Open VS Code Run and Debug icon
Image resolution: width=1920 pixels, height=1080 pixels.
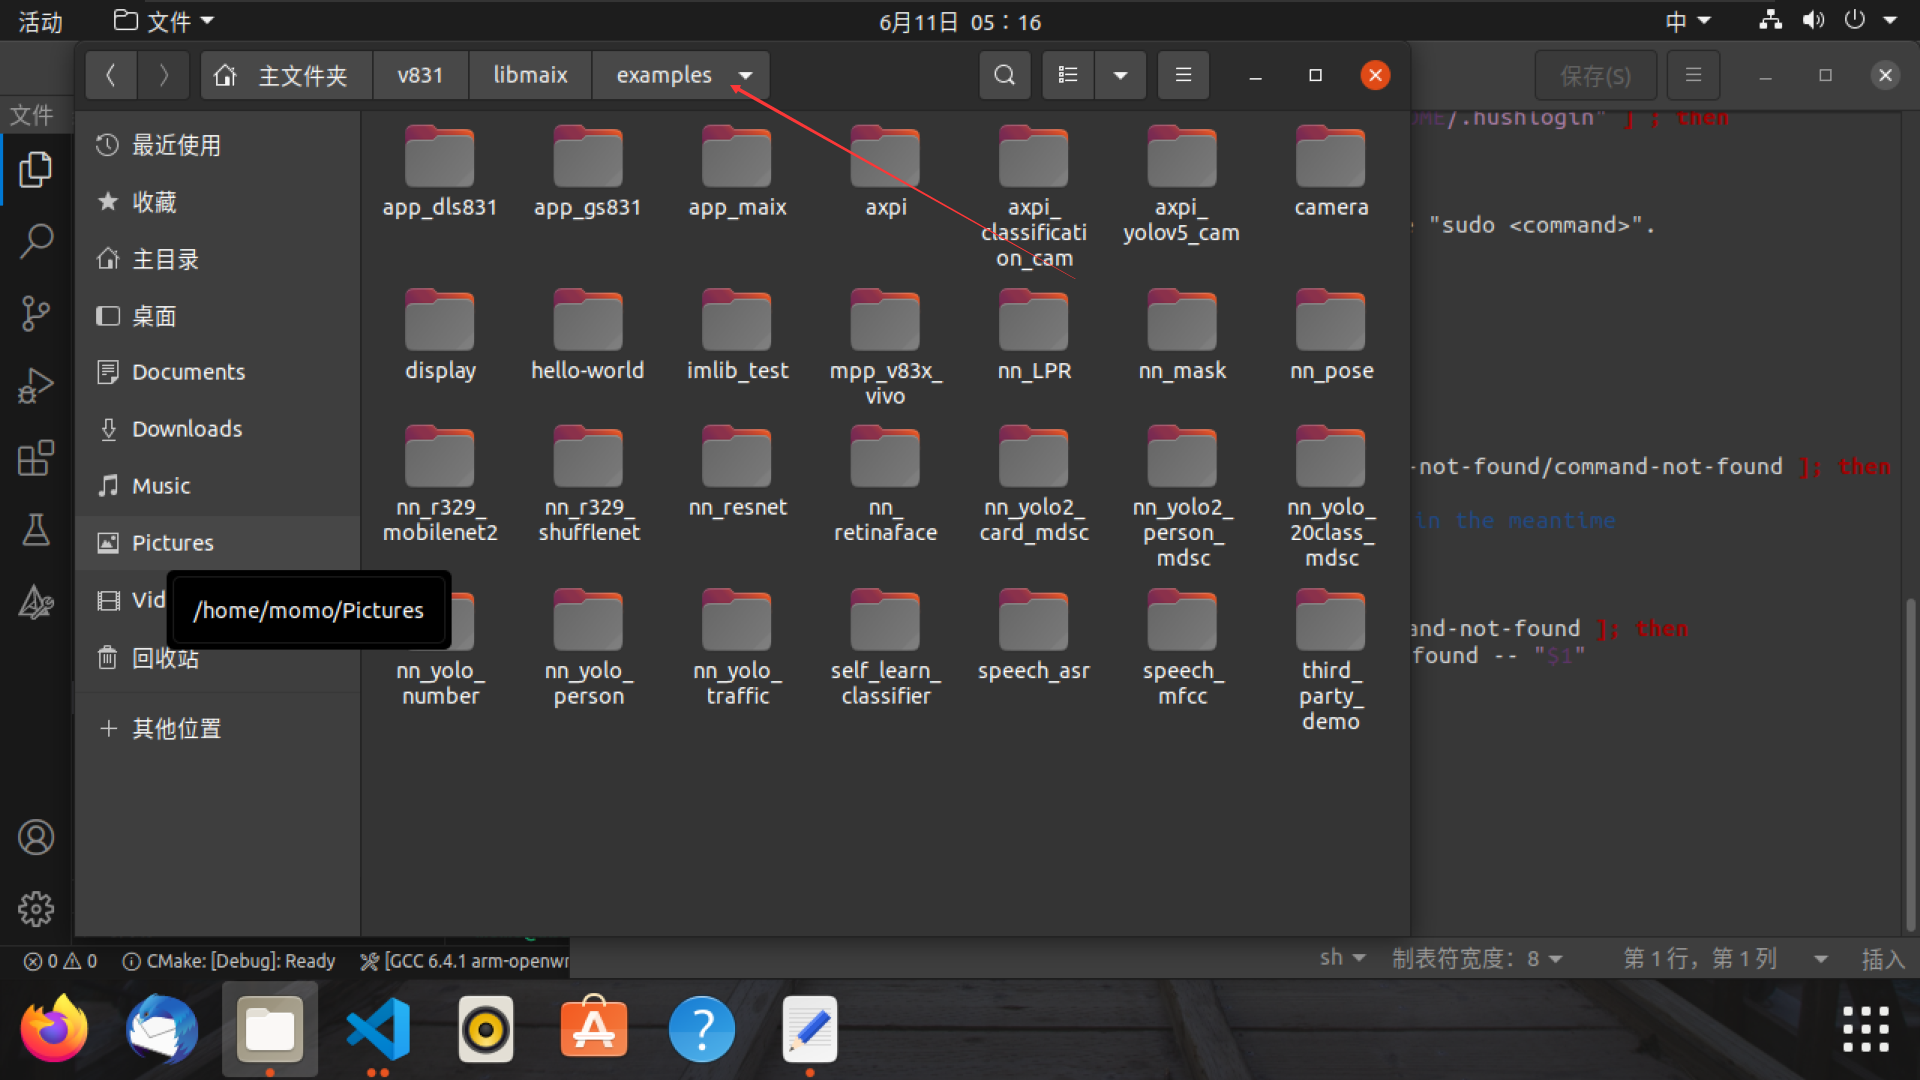pos(36,385)
